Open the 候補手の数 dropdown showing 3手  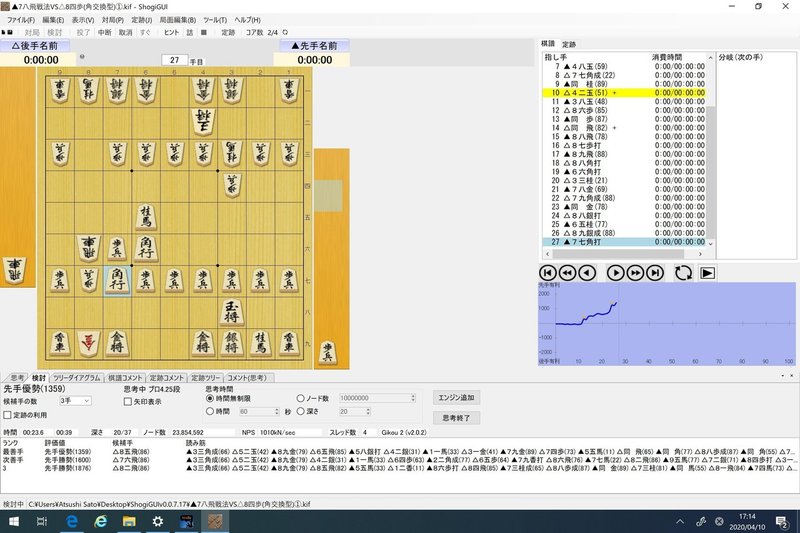(75, 401)
